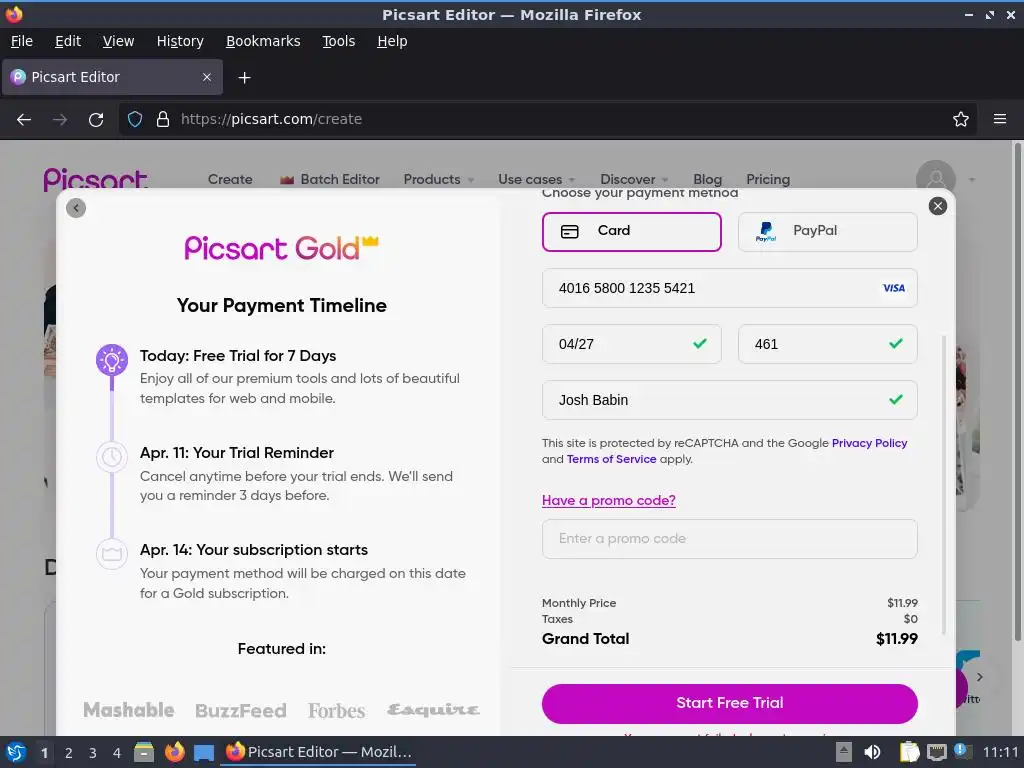Click the taskbar clock showing 11:11
The image size is (1024, 768).
coord(1000,752)
